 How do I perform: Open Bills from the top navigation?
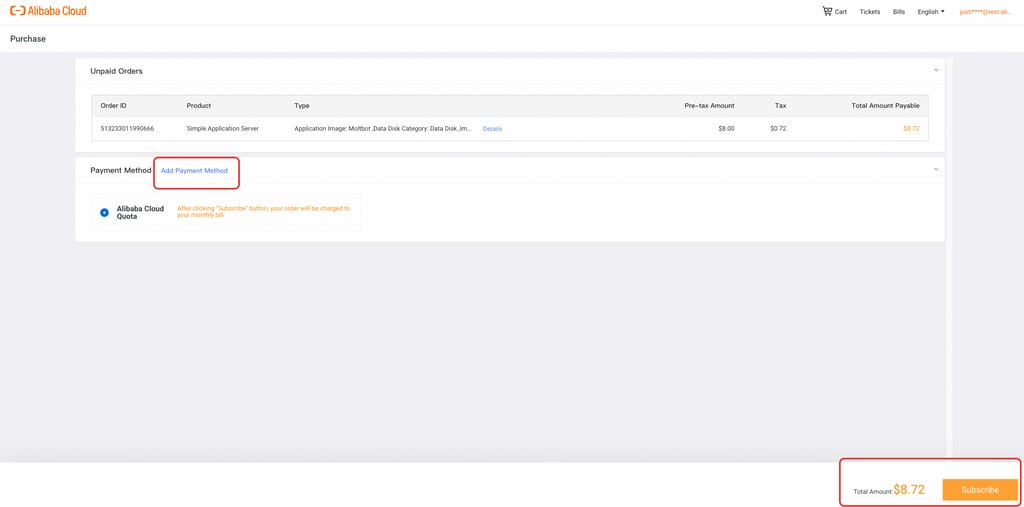pyautogui.click(x=899, y=12)
